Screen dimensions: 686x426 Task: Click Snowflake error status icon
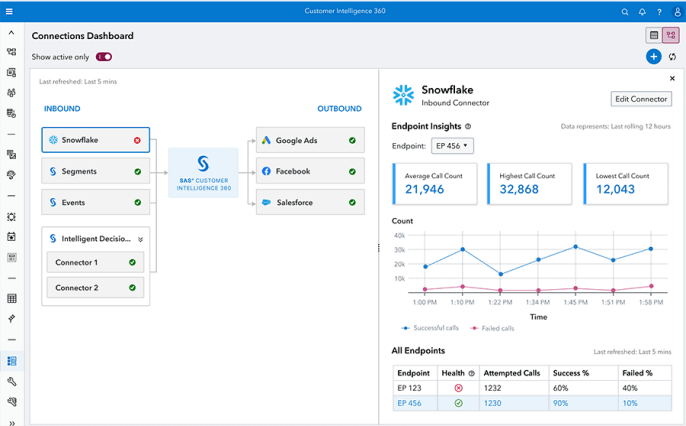tap(137, 140)
